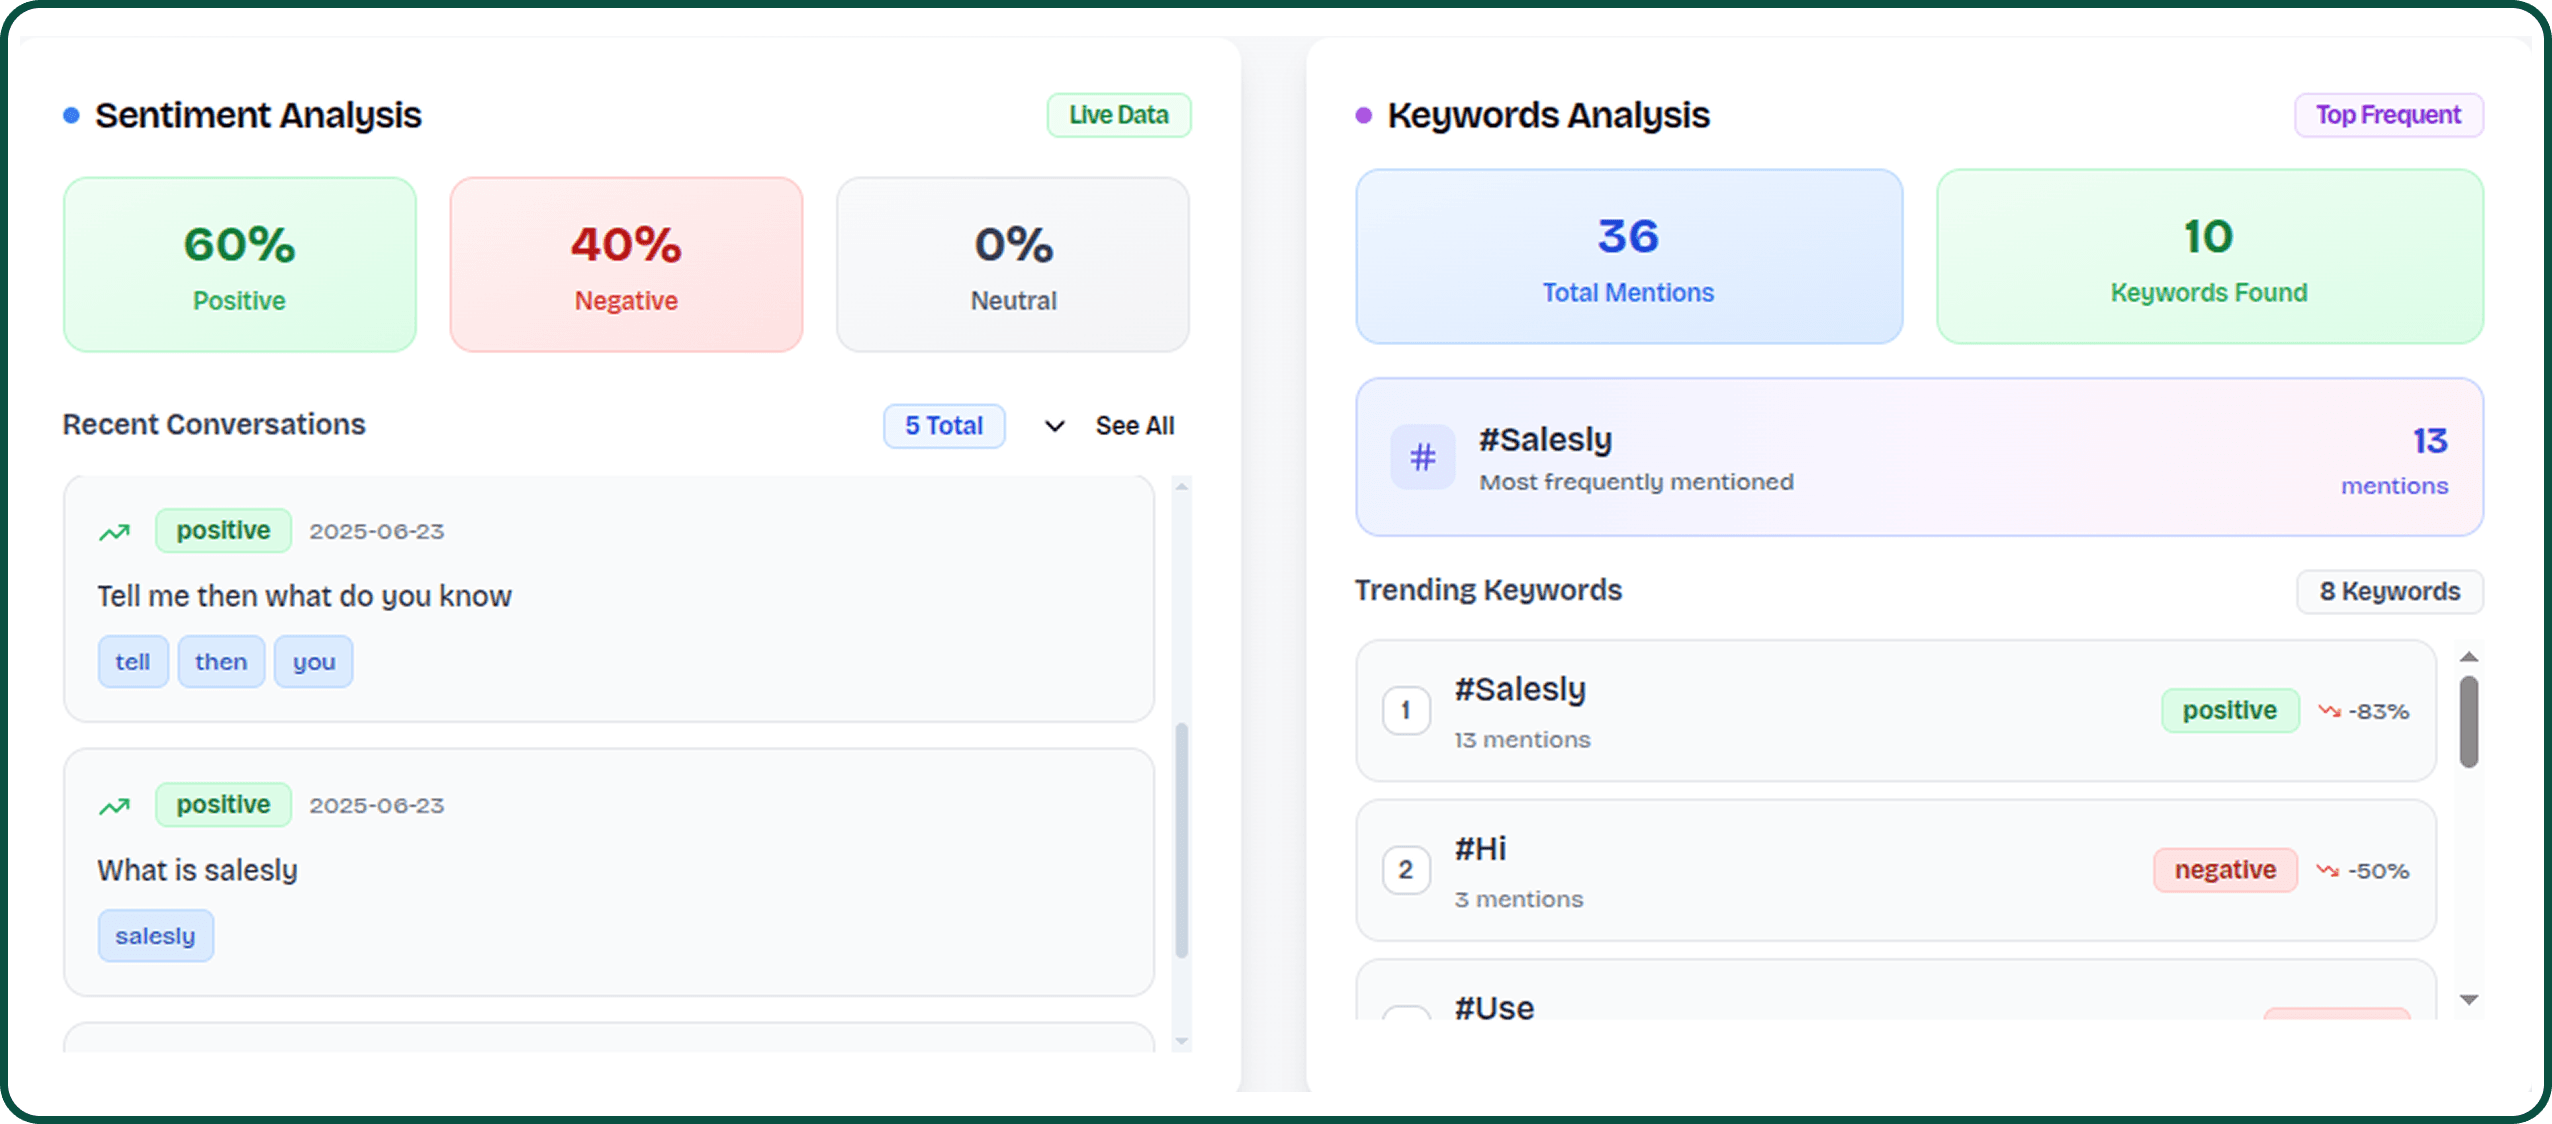Image resolution: width=2552 pixels, height=1124 pixels.
Task: Toggle the positive badge on the #Salesly keyword
Action: click(x=2229, y=710)
